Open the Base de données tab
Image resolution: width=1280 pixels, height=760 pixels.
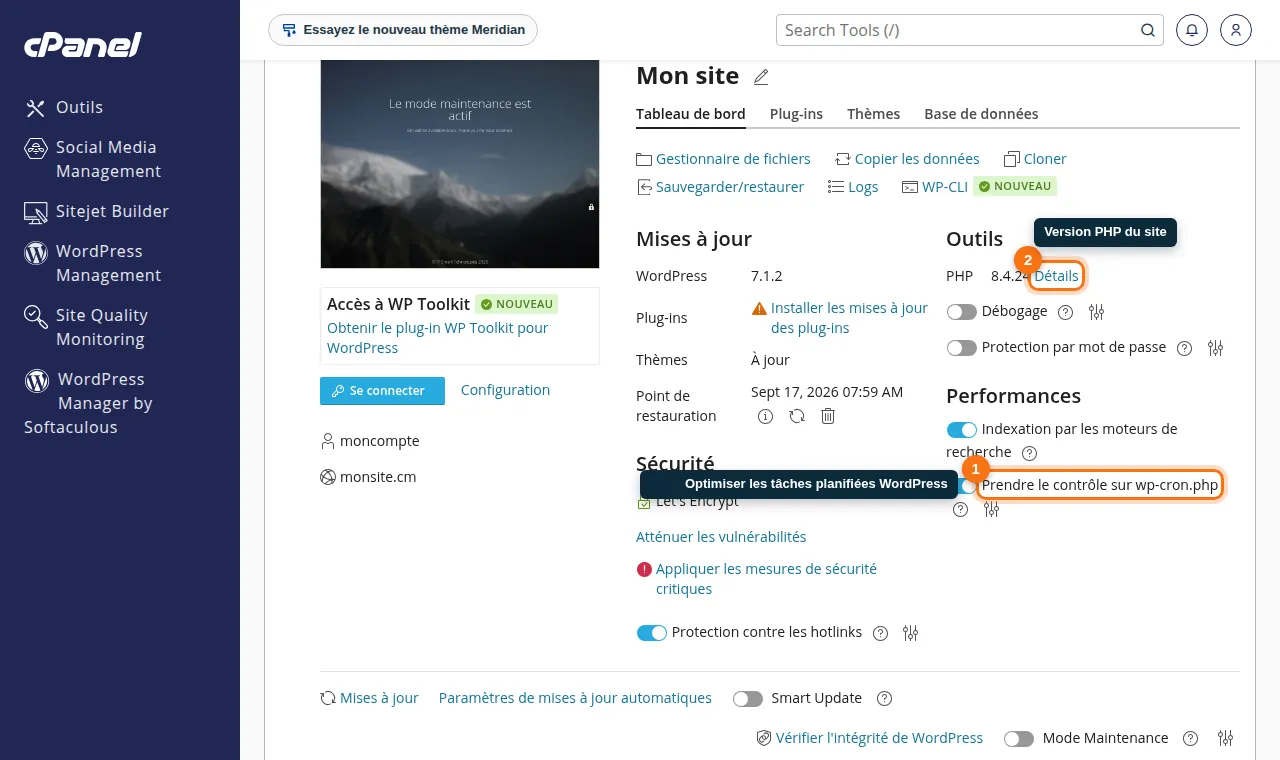[x=981, y=114]
